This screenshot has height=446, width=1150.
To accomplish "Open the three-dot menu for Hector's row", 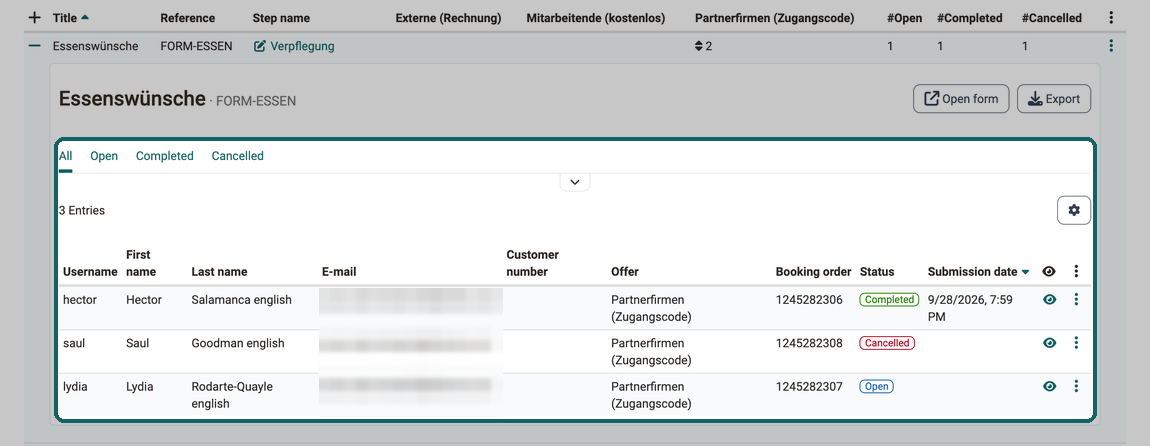I will click(x=1076, y=299).
